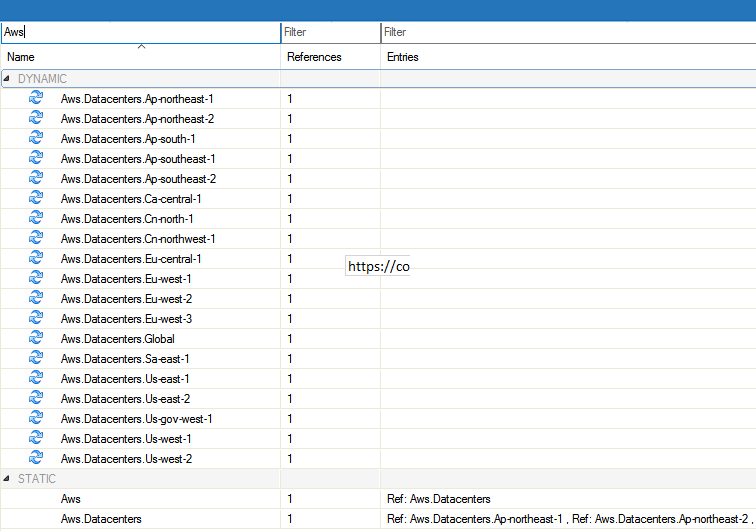Select Aws.Datacenters.Us-east-1 row name
Screen dimensions: 756x531
point(125,379)
